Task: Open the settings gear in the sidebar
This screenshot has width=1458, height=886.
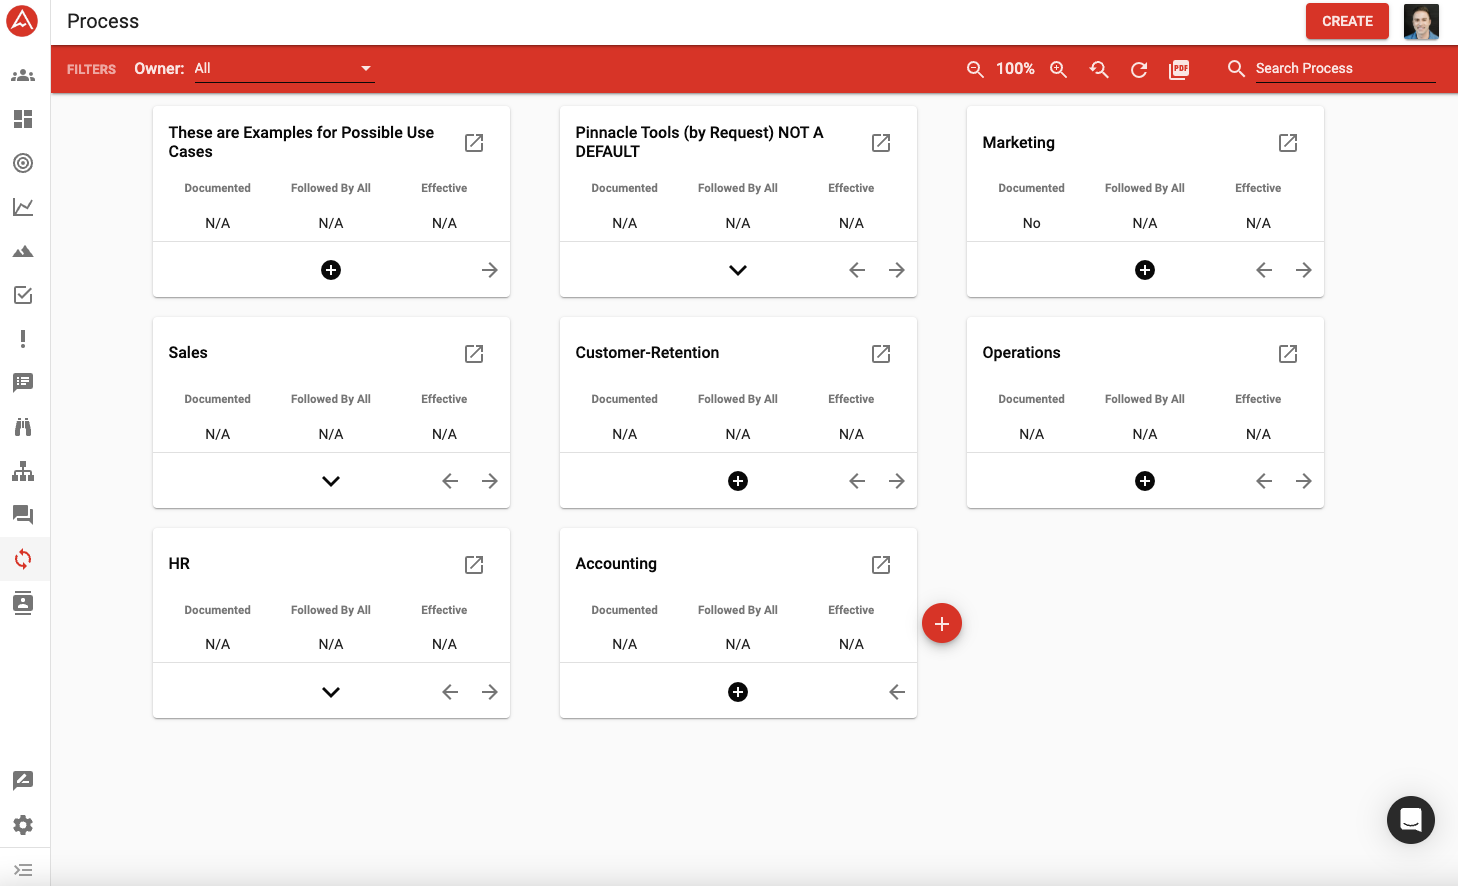Action: click(x=23, y=825)
